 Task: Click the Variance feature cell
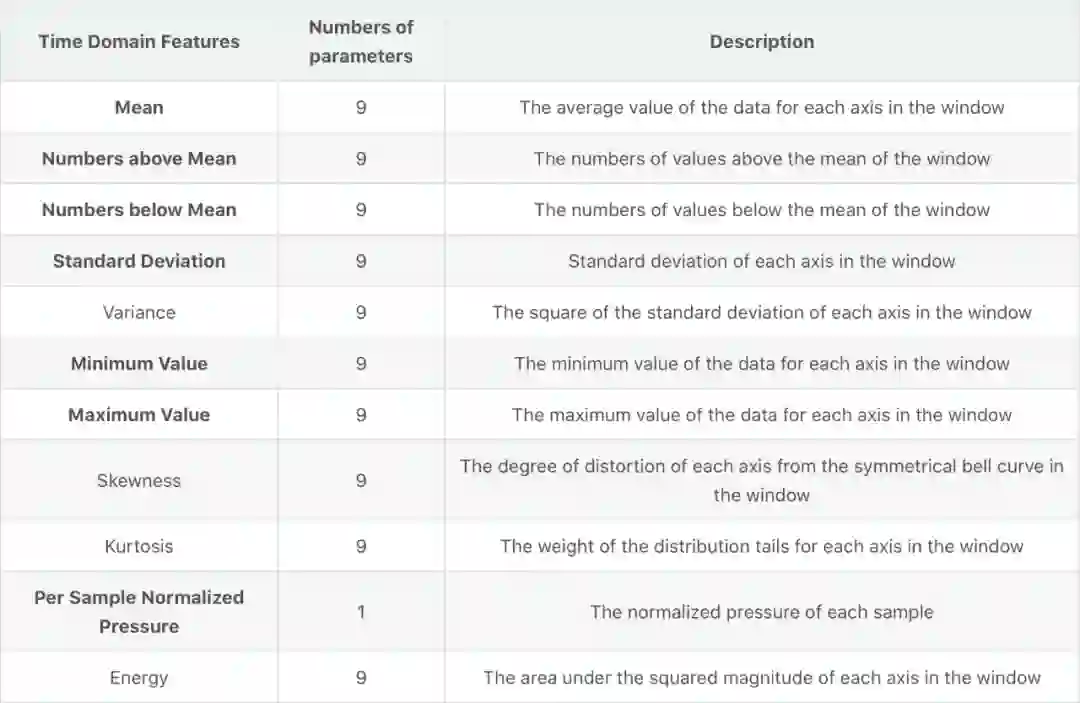pyautogui.click(x=139, y=312)
